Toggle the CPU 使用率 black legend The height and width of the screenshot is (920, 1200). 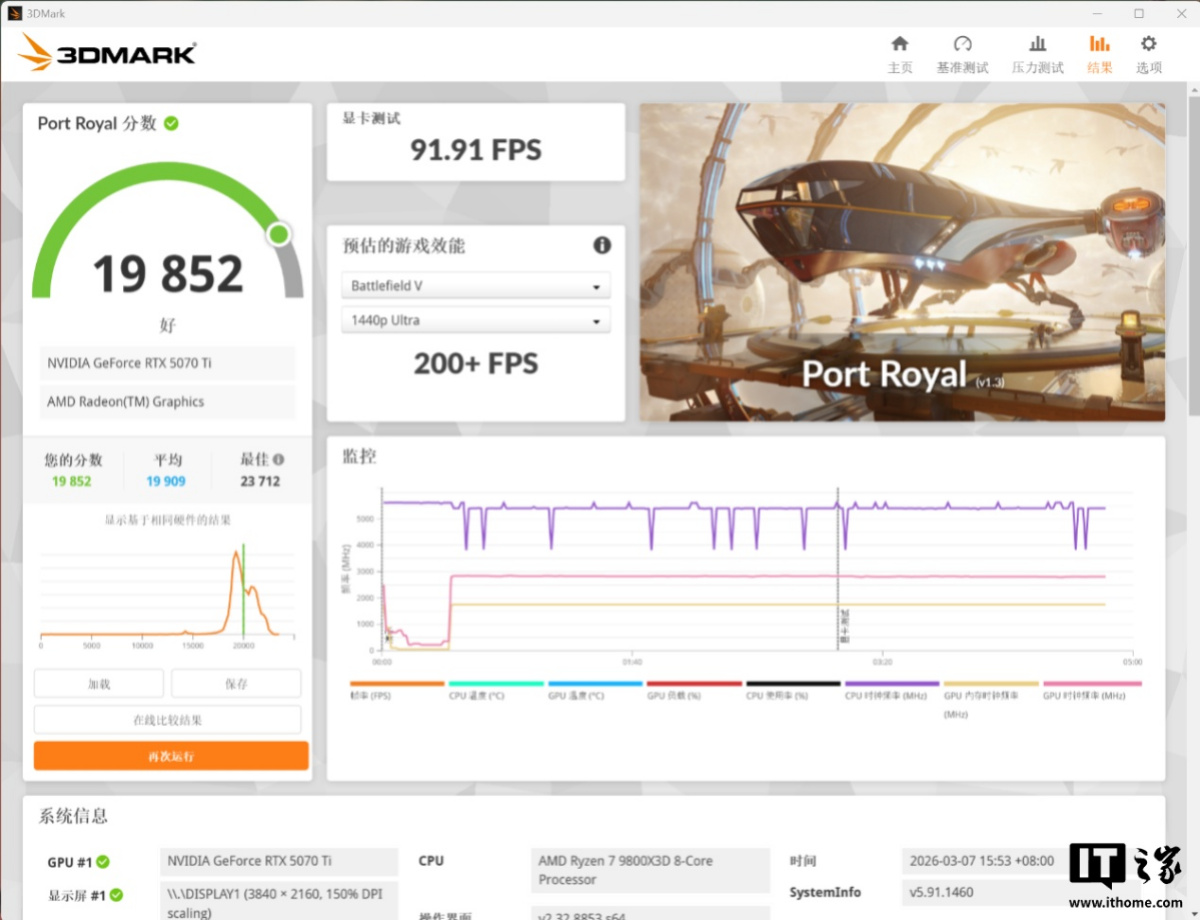tap(793, 689)
